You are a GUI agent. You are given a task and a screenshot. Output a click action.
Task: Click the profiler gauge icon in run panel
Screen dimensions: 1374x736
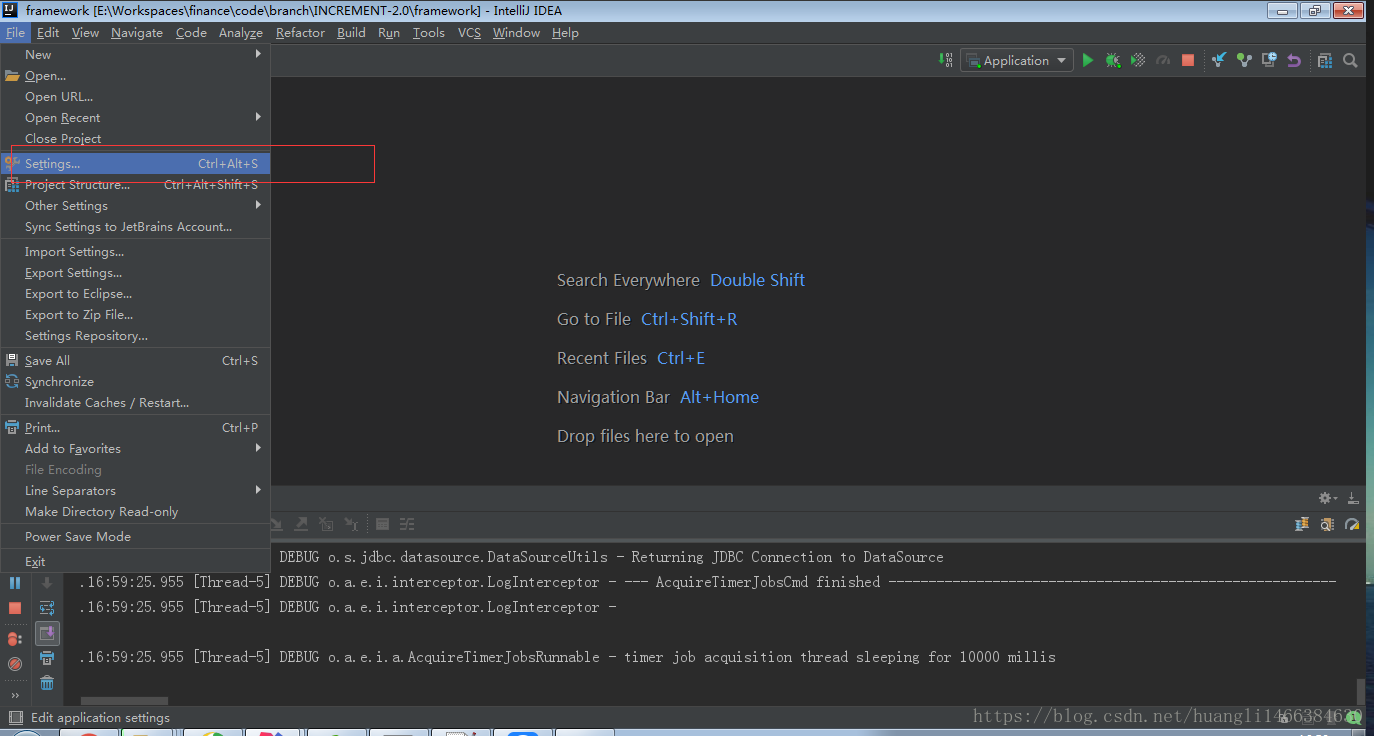pyautogui.click(x=1352, y=524)
